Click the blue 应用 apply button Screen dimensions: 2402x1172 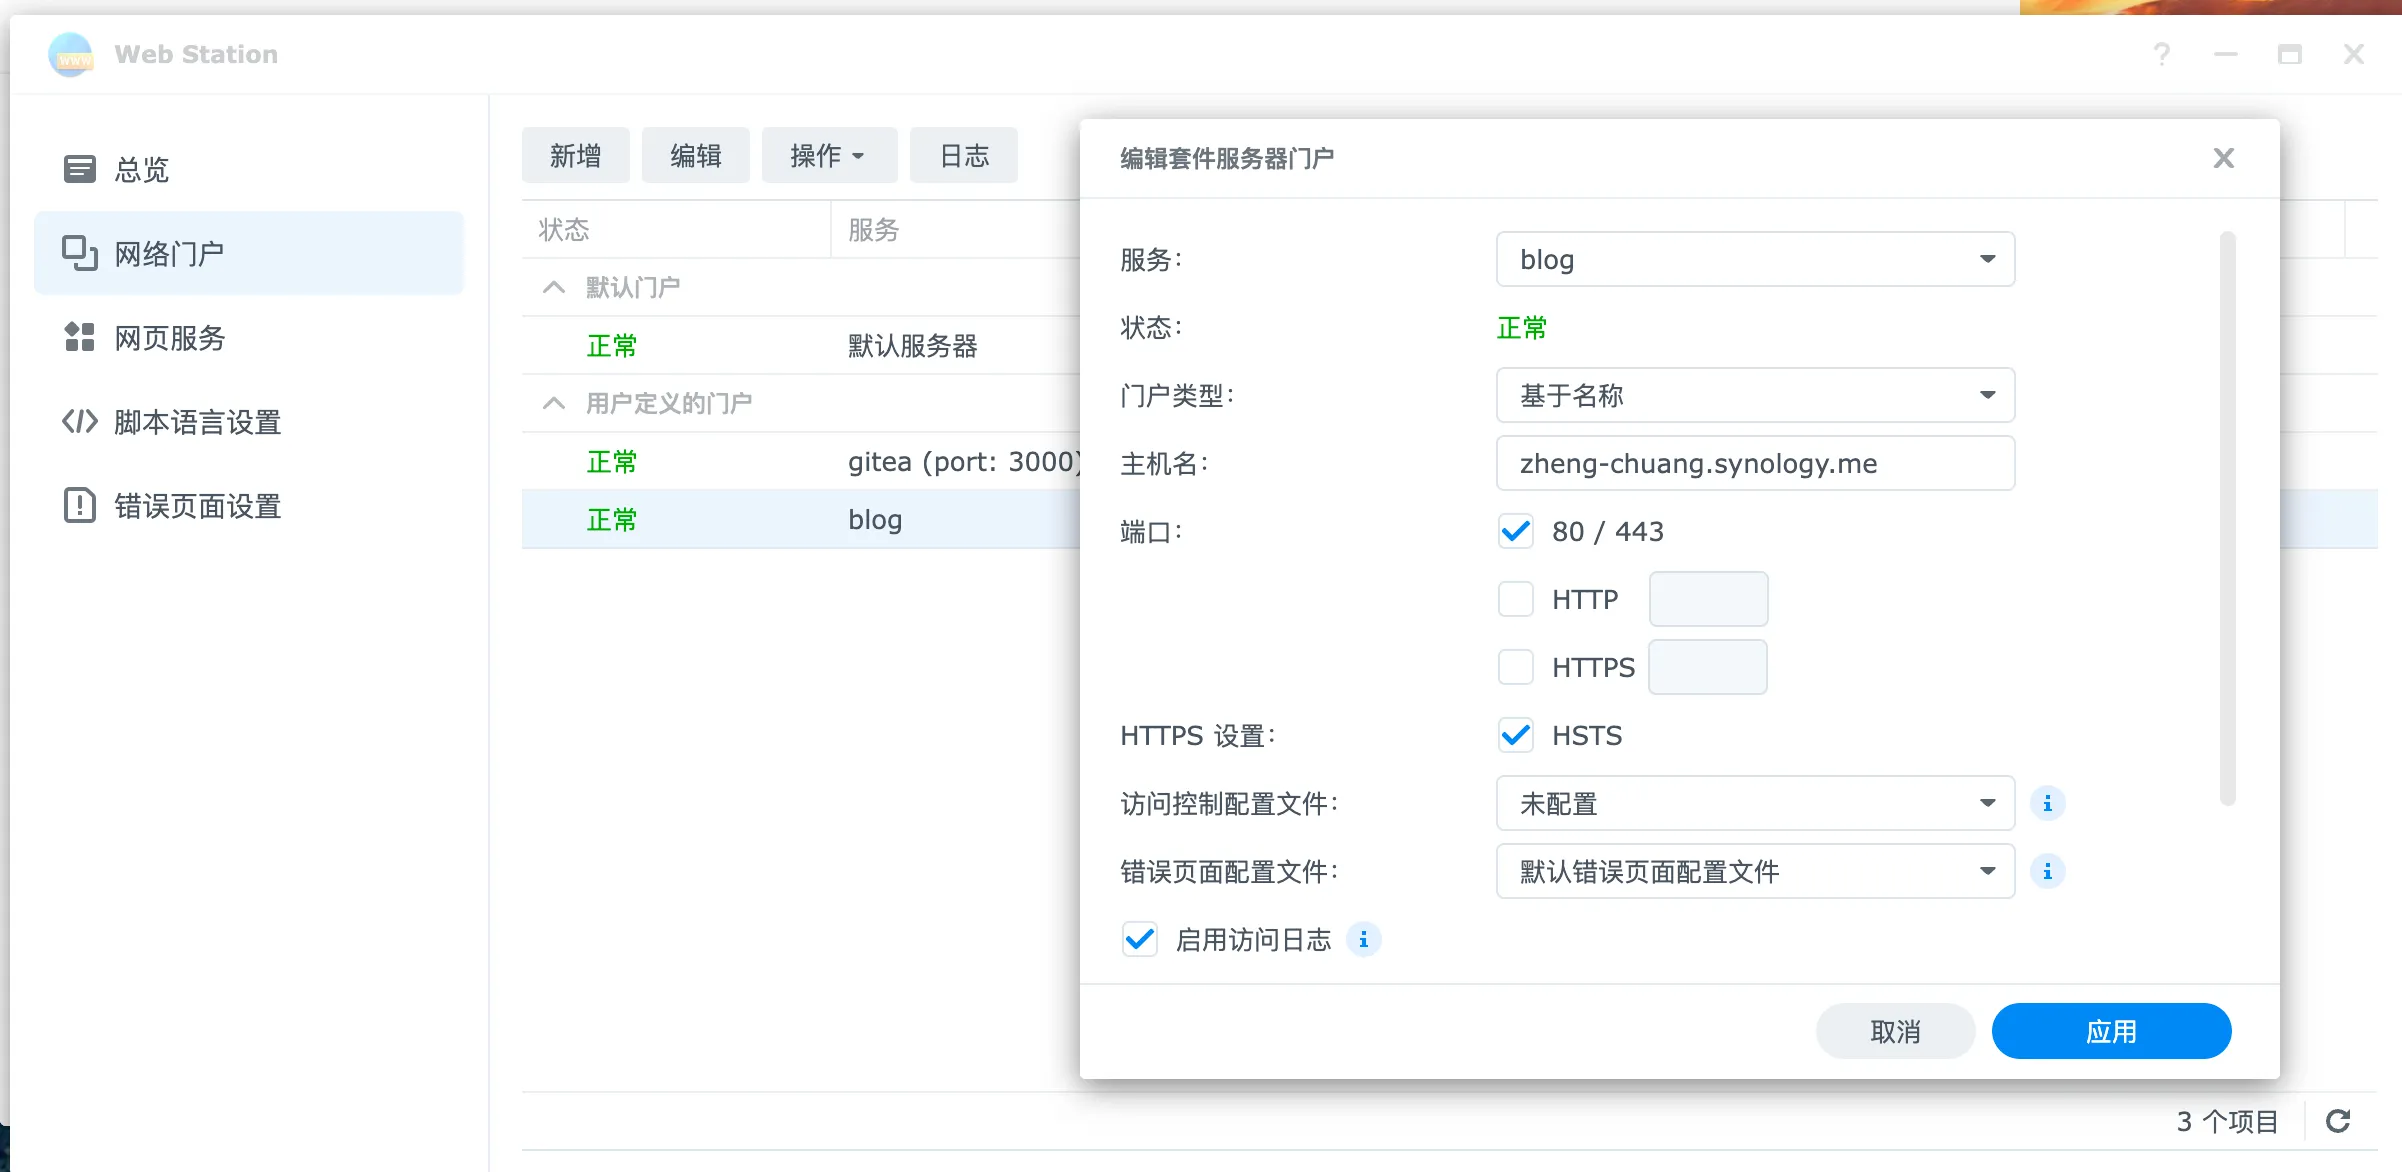2110,1031
